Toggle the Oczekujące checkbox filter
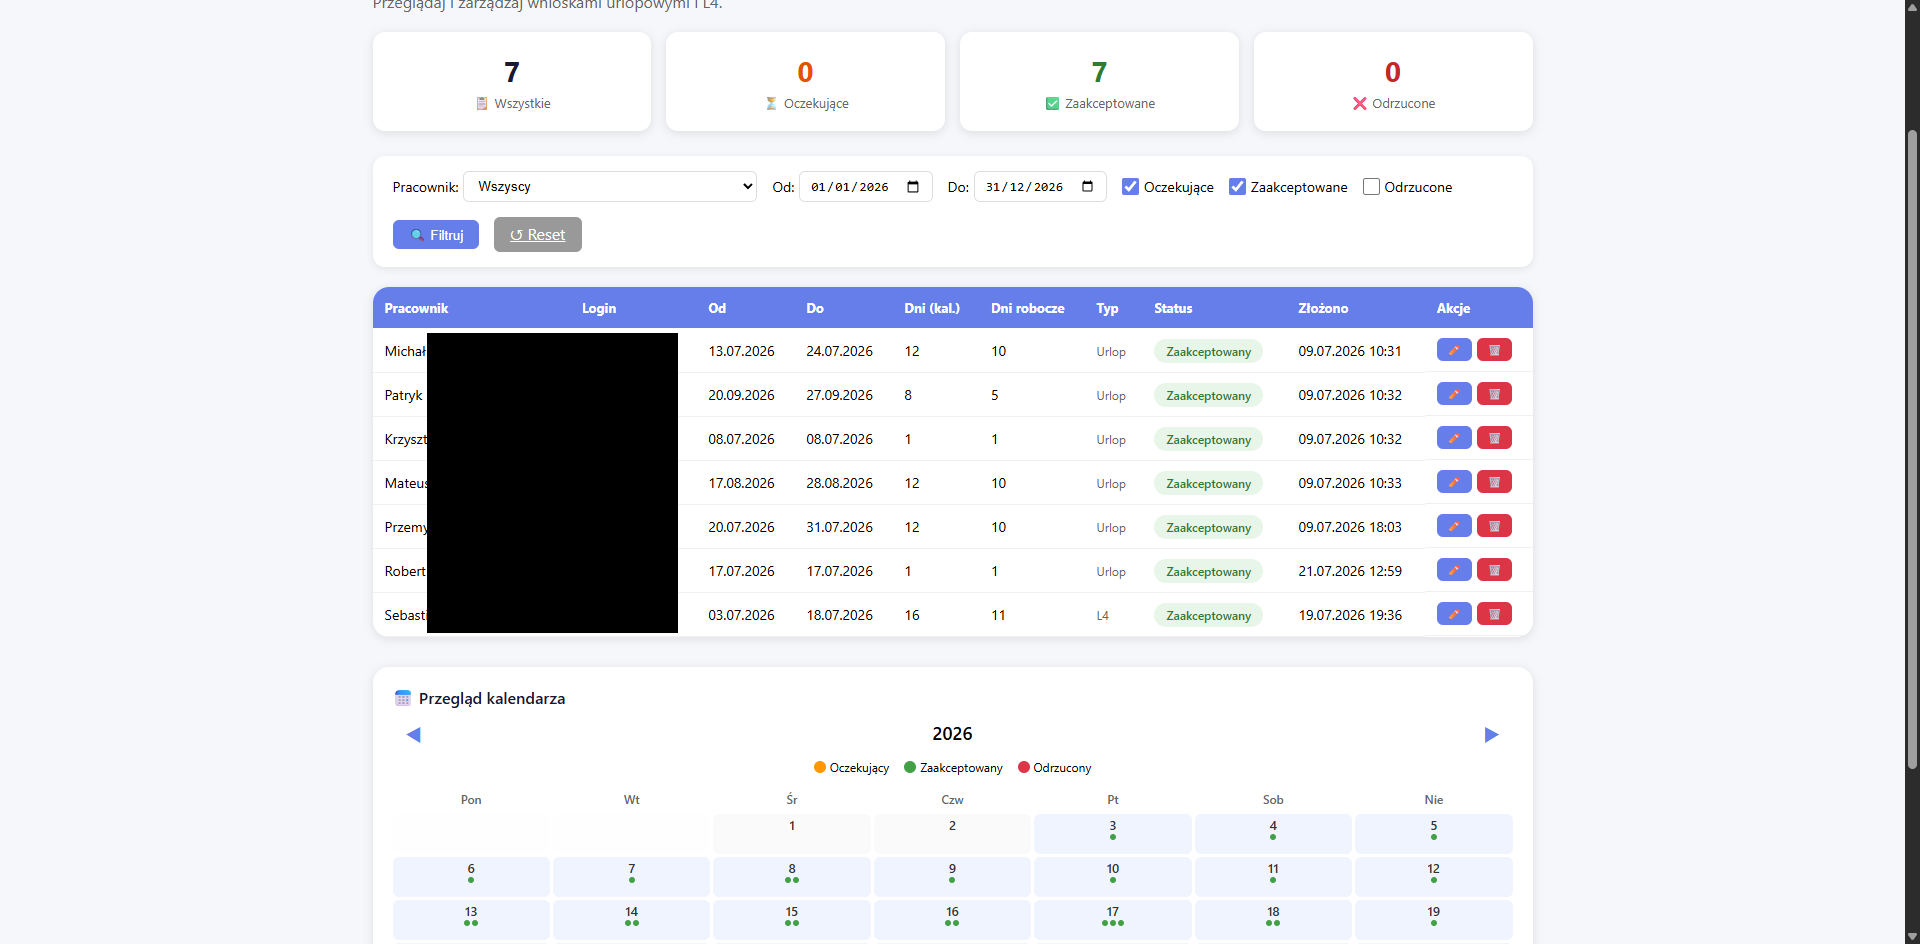Image resolution: width=1920 pixels, height=944 pixels. click(x=1130, y=187)
